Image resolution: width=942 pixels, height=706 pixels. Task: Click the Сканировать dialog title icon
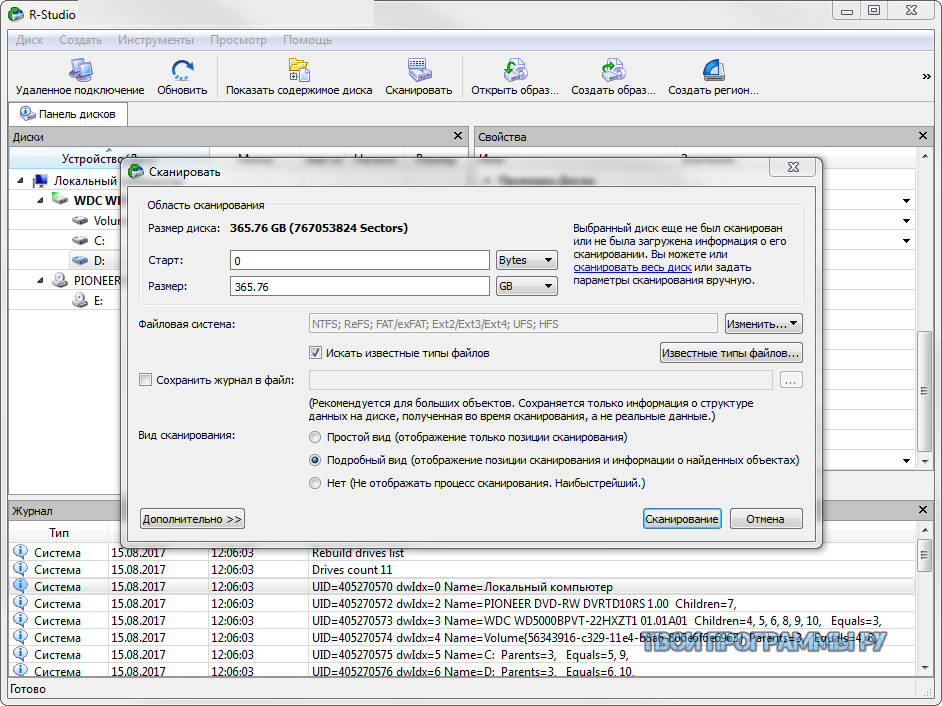tap(136, 171)
